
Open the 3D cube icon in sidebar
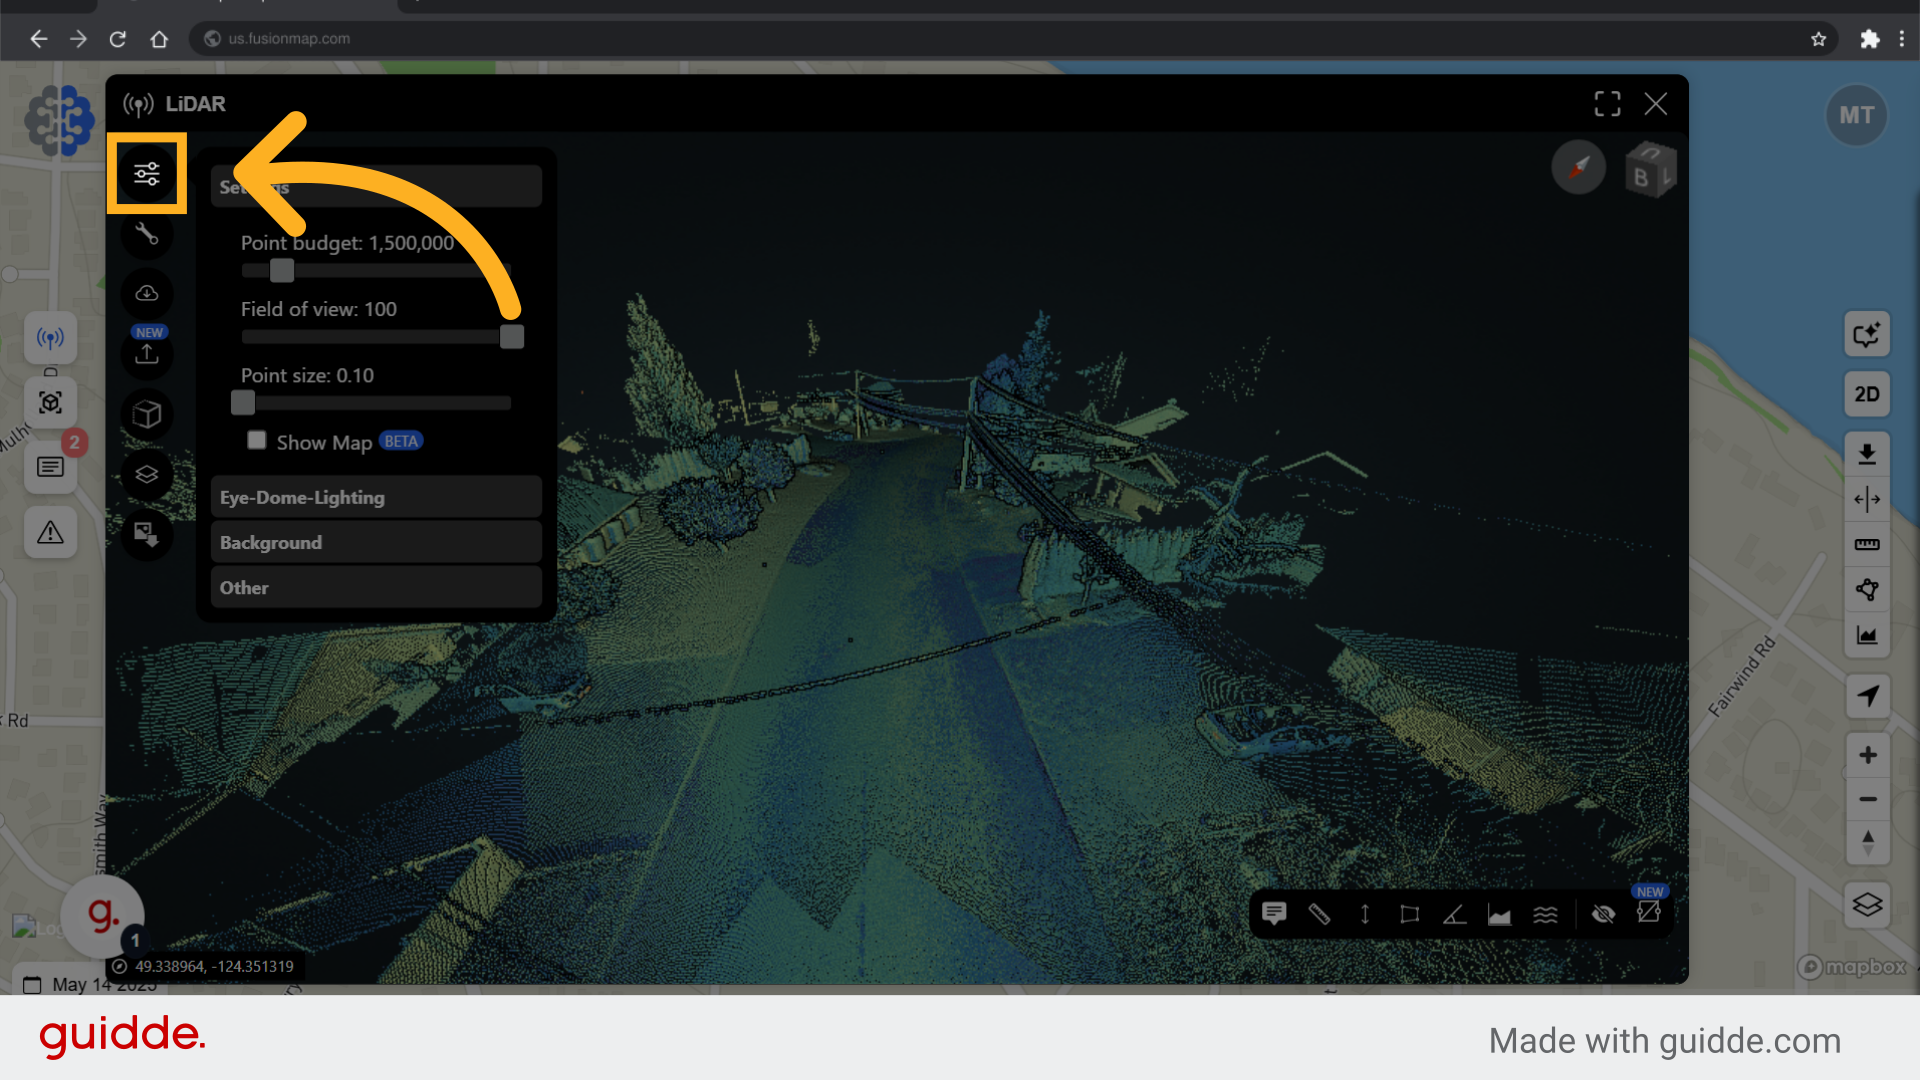click(147, 414)
